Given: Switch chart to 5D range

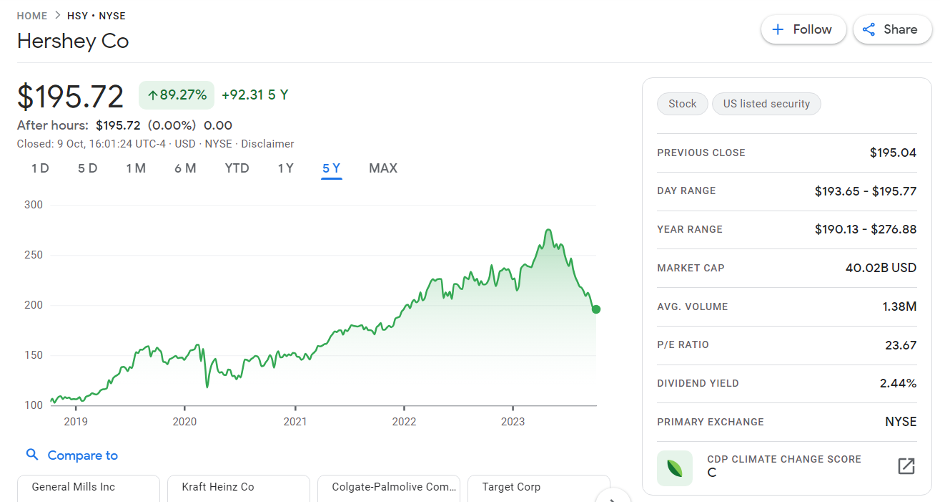Looking at the screenshot, I should 88,168.
